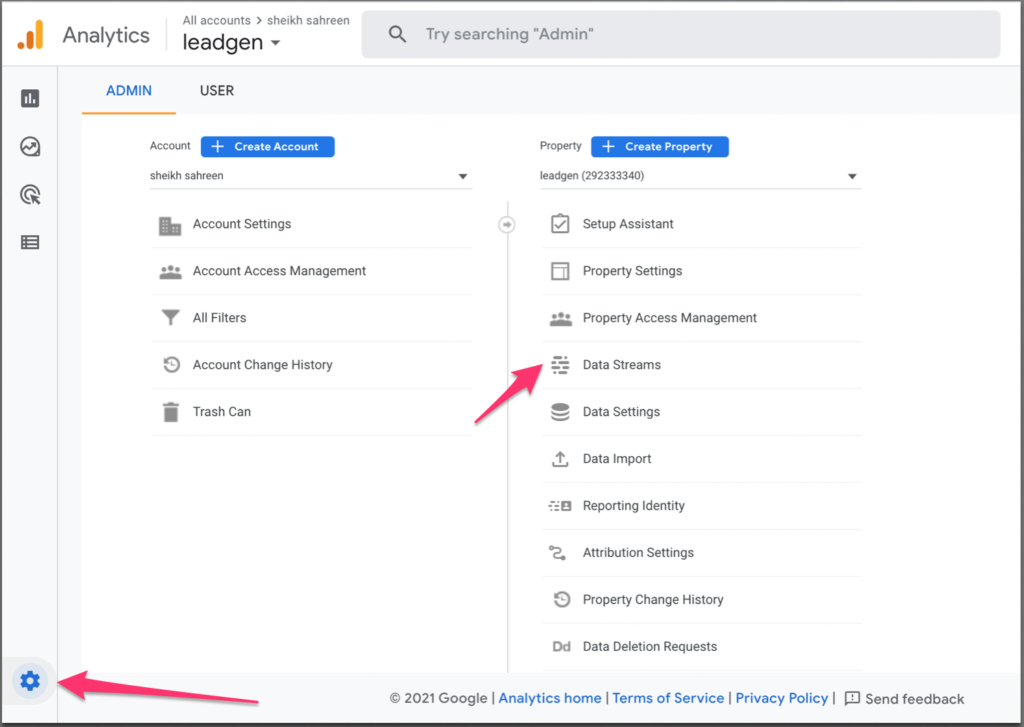The height and width of the screenshot is (727, 1024).
Task: Open Data Streams
Action: (x=701, y=365)
